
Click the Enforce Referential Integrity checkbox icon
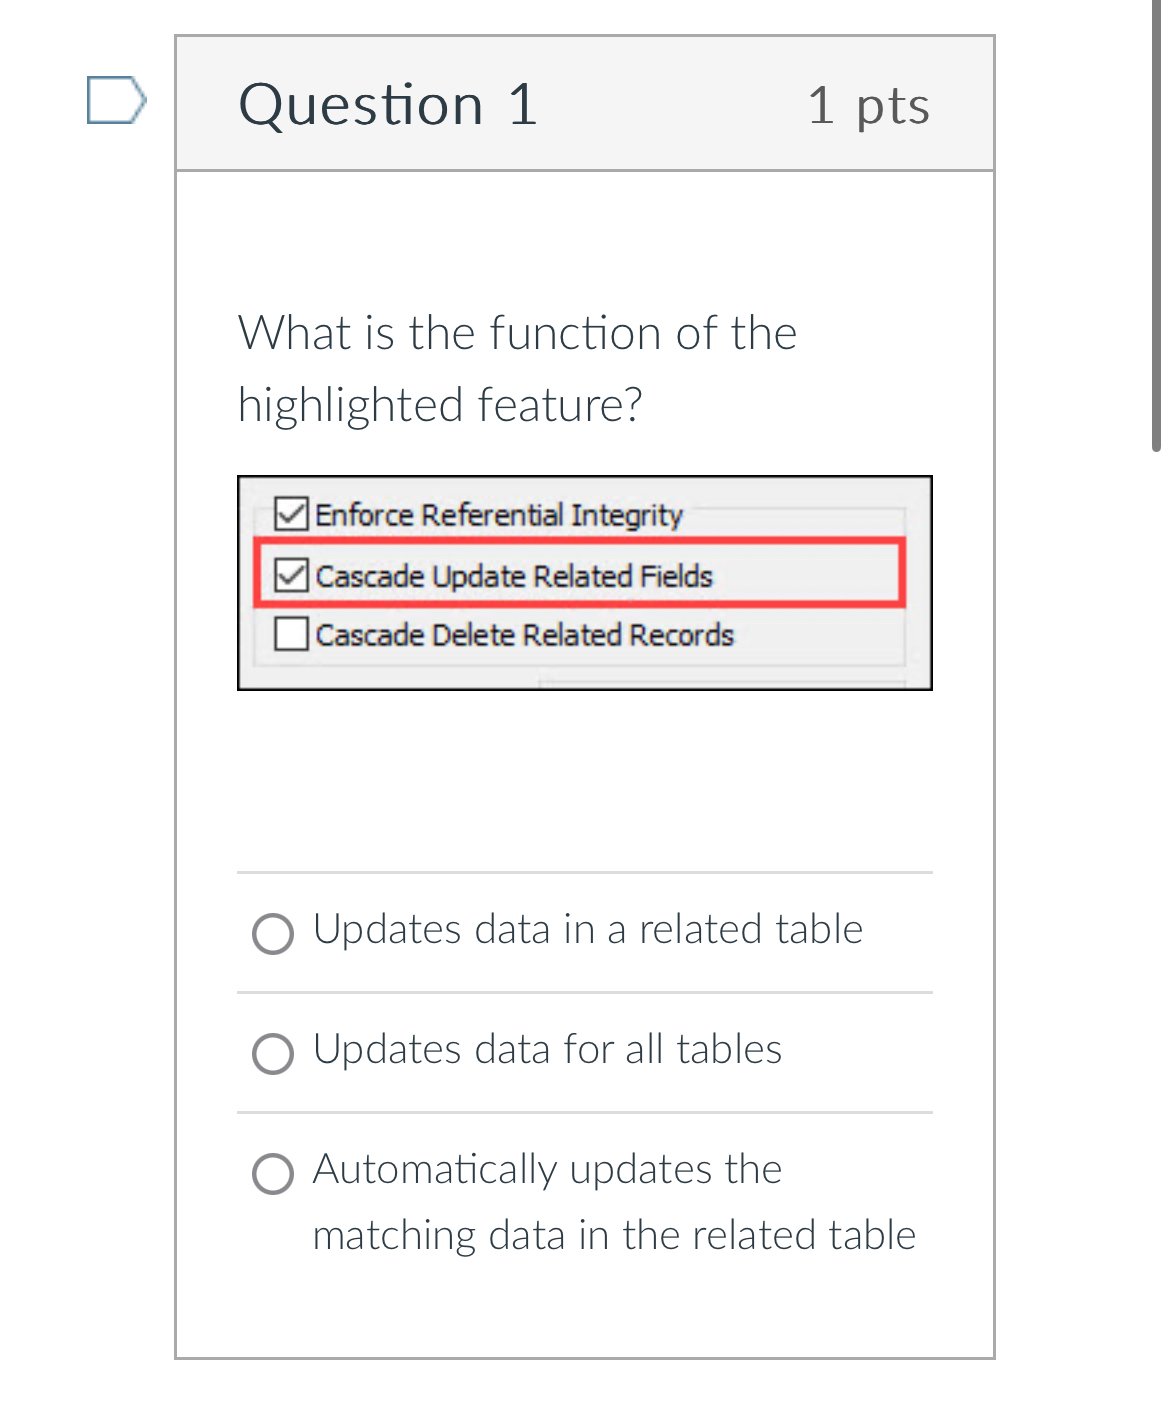point(290,514)
